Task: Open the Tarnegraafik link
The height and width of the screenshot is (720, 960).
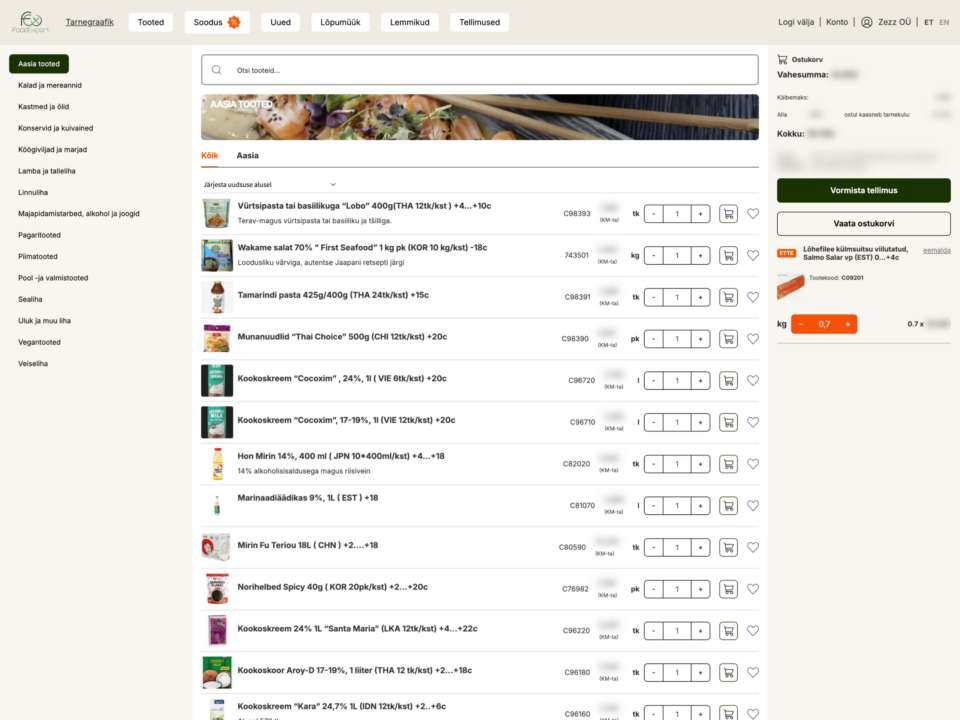Action: pyautogui.click(x=89, y=22)
